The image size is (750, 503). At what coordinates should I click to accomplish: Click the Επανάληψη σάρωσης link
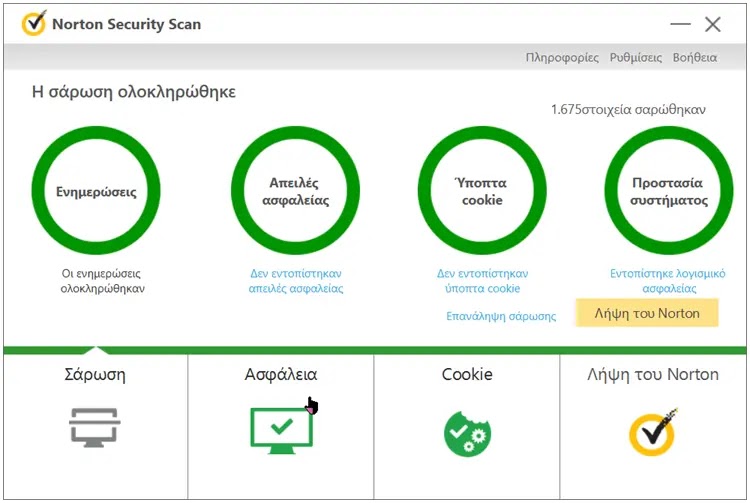tap(501, 316)
